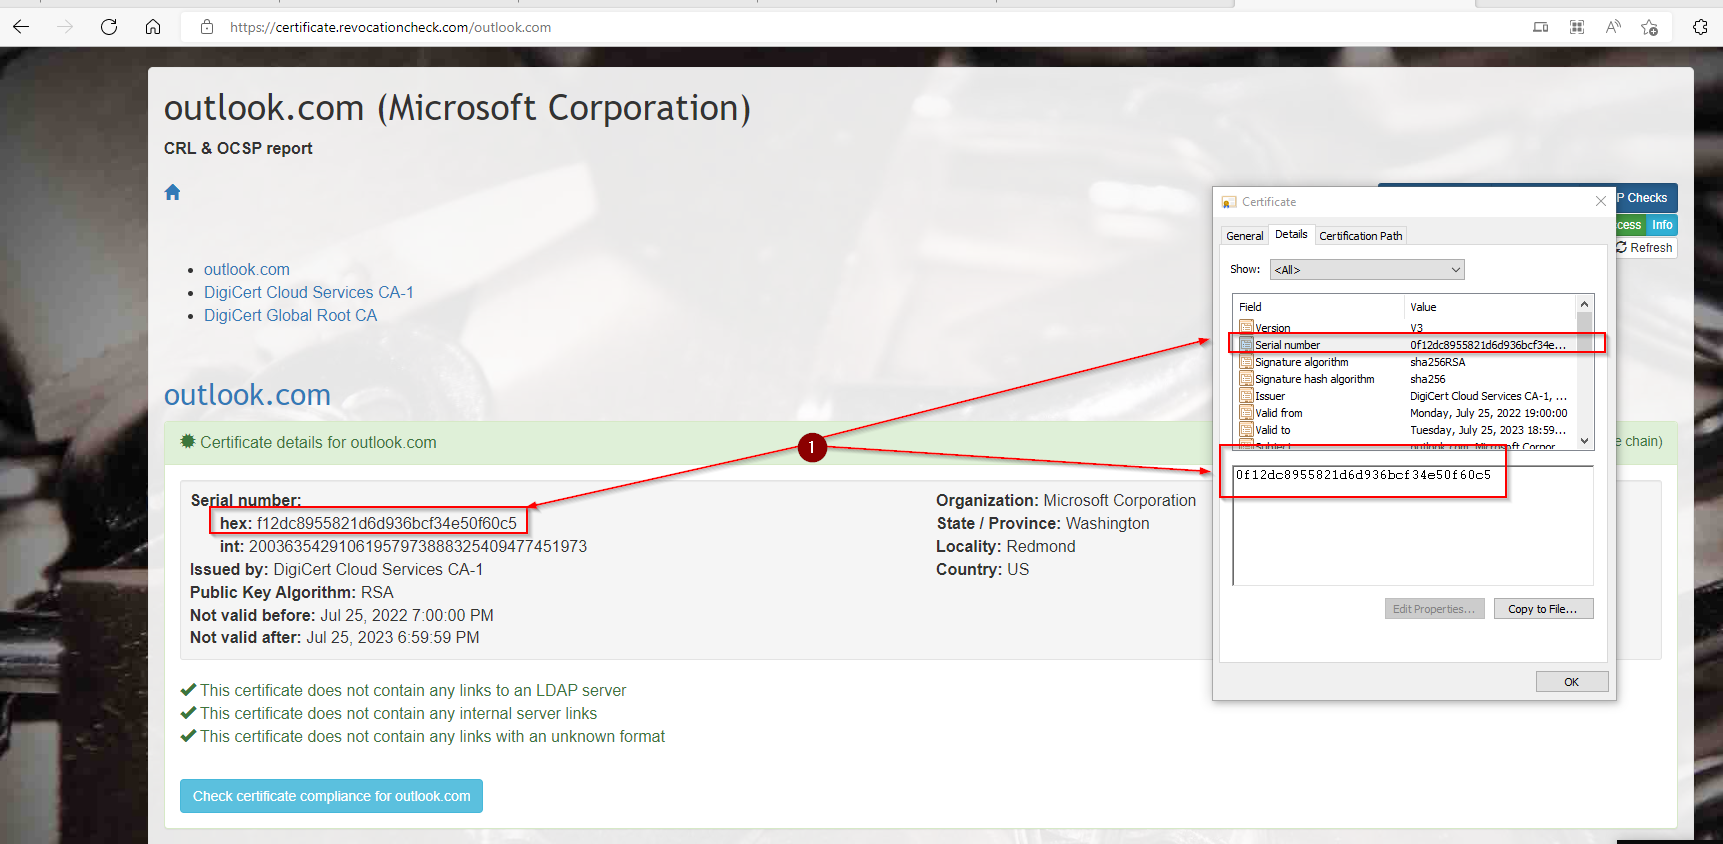Click the Certificate details for outlook.com header
The image size is (1723, 844).
[318, 442]
